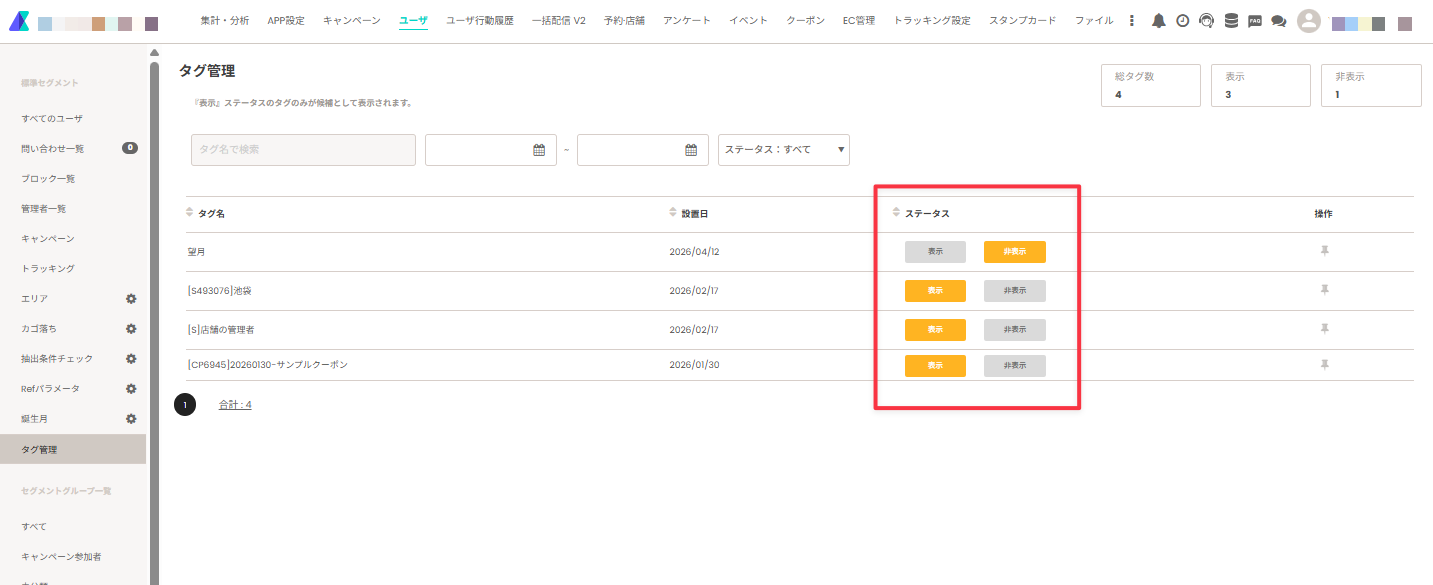The image size is (1433, 585).
Task: Open ユーザ行動履歴 in the top menu
Action: pyautogui.click(x=480, y=21)
